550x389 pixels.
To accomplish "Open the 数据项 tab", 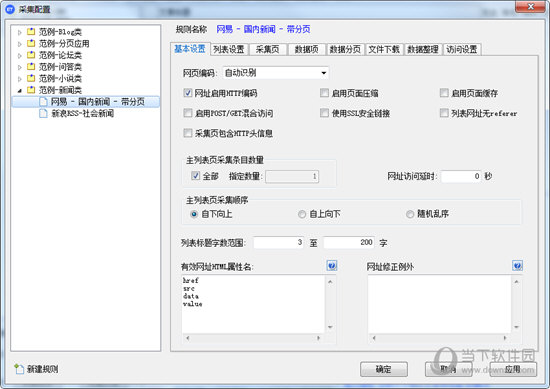I will coord(307,49).
